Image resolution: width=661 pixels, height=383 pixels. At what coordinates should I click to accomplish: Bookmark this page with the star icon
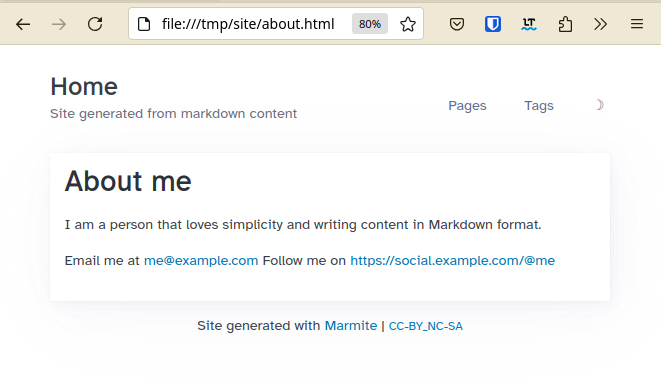click(408, 24)
